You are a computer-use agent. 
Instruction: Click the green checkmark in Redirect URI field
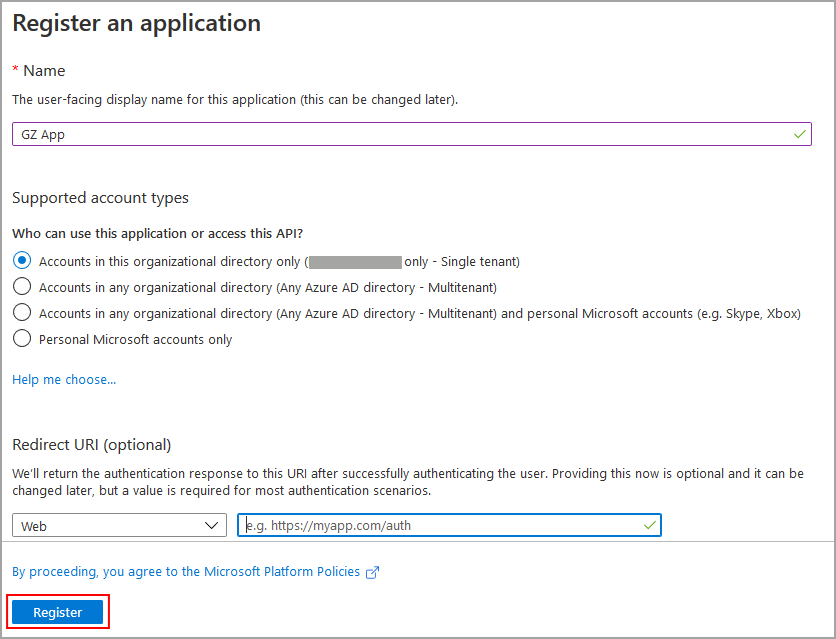pos(650,525)
